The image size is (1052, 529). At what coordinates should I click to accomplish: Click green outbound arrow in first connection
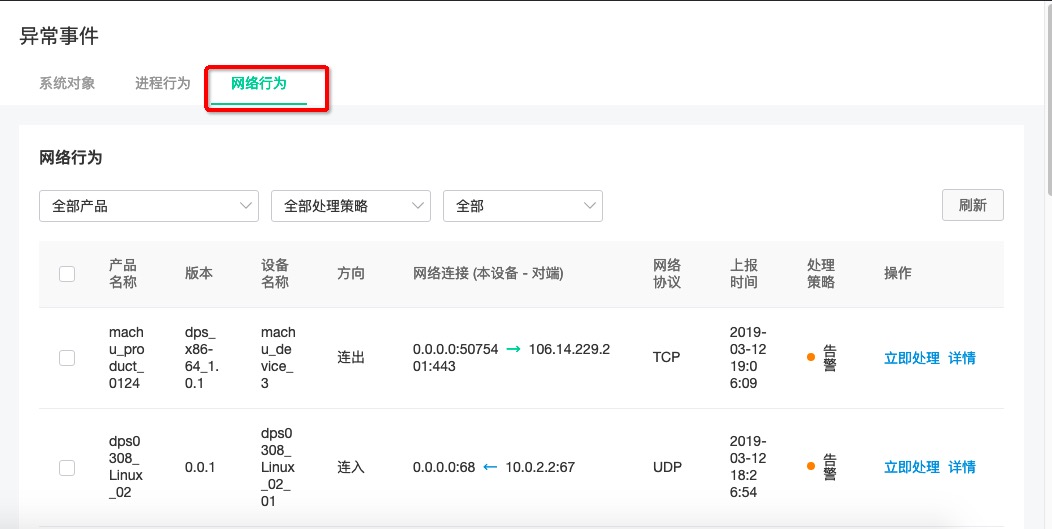coord(513,349)
